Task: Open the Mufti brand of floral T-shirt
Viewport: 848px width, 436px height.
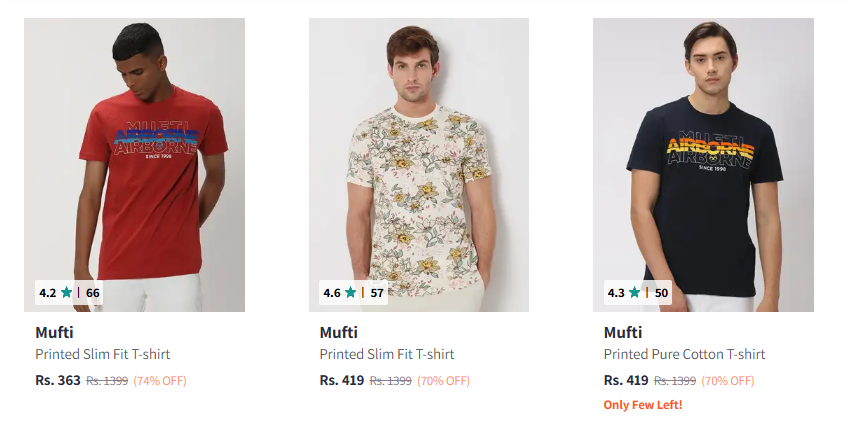Action: pos(338,333)
